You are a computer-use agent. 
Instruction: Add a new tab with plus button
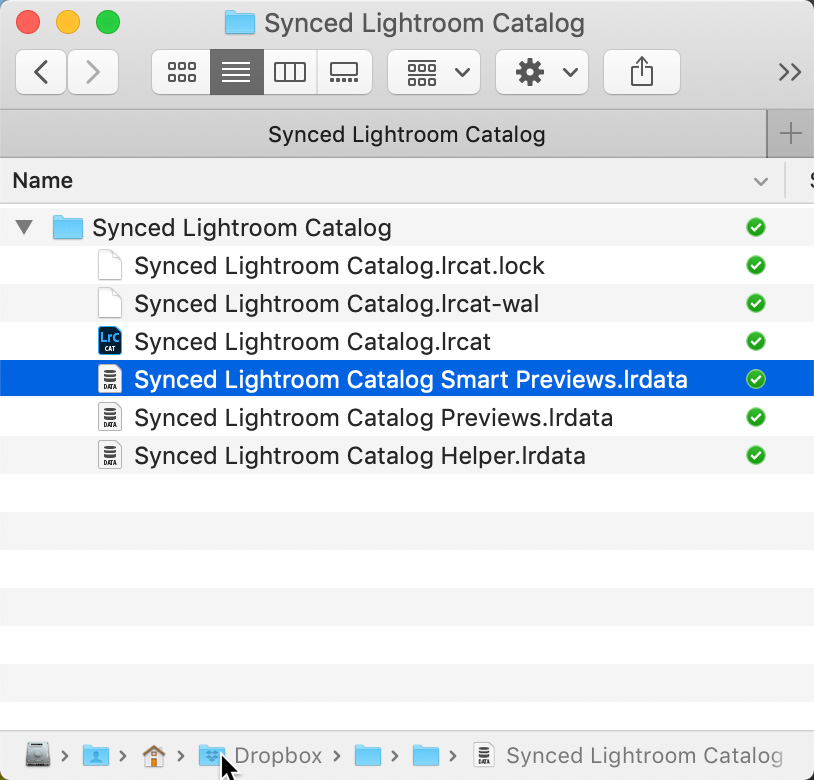pos(791,134)
